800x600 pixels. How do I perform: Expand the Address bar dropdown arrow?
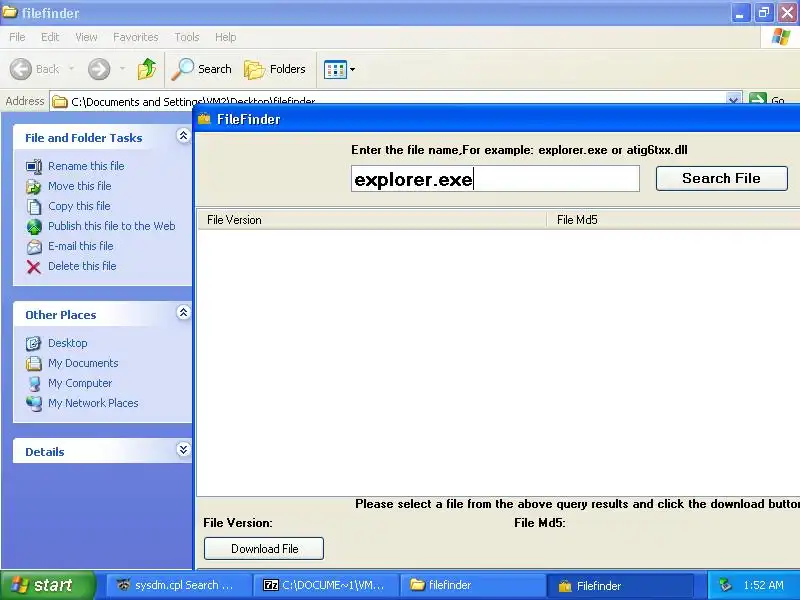pyautogui.click(x=733, y=99)
